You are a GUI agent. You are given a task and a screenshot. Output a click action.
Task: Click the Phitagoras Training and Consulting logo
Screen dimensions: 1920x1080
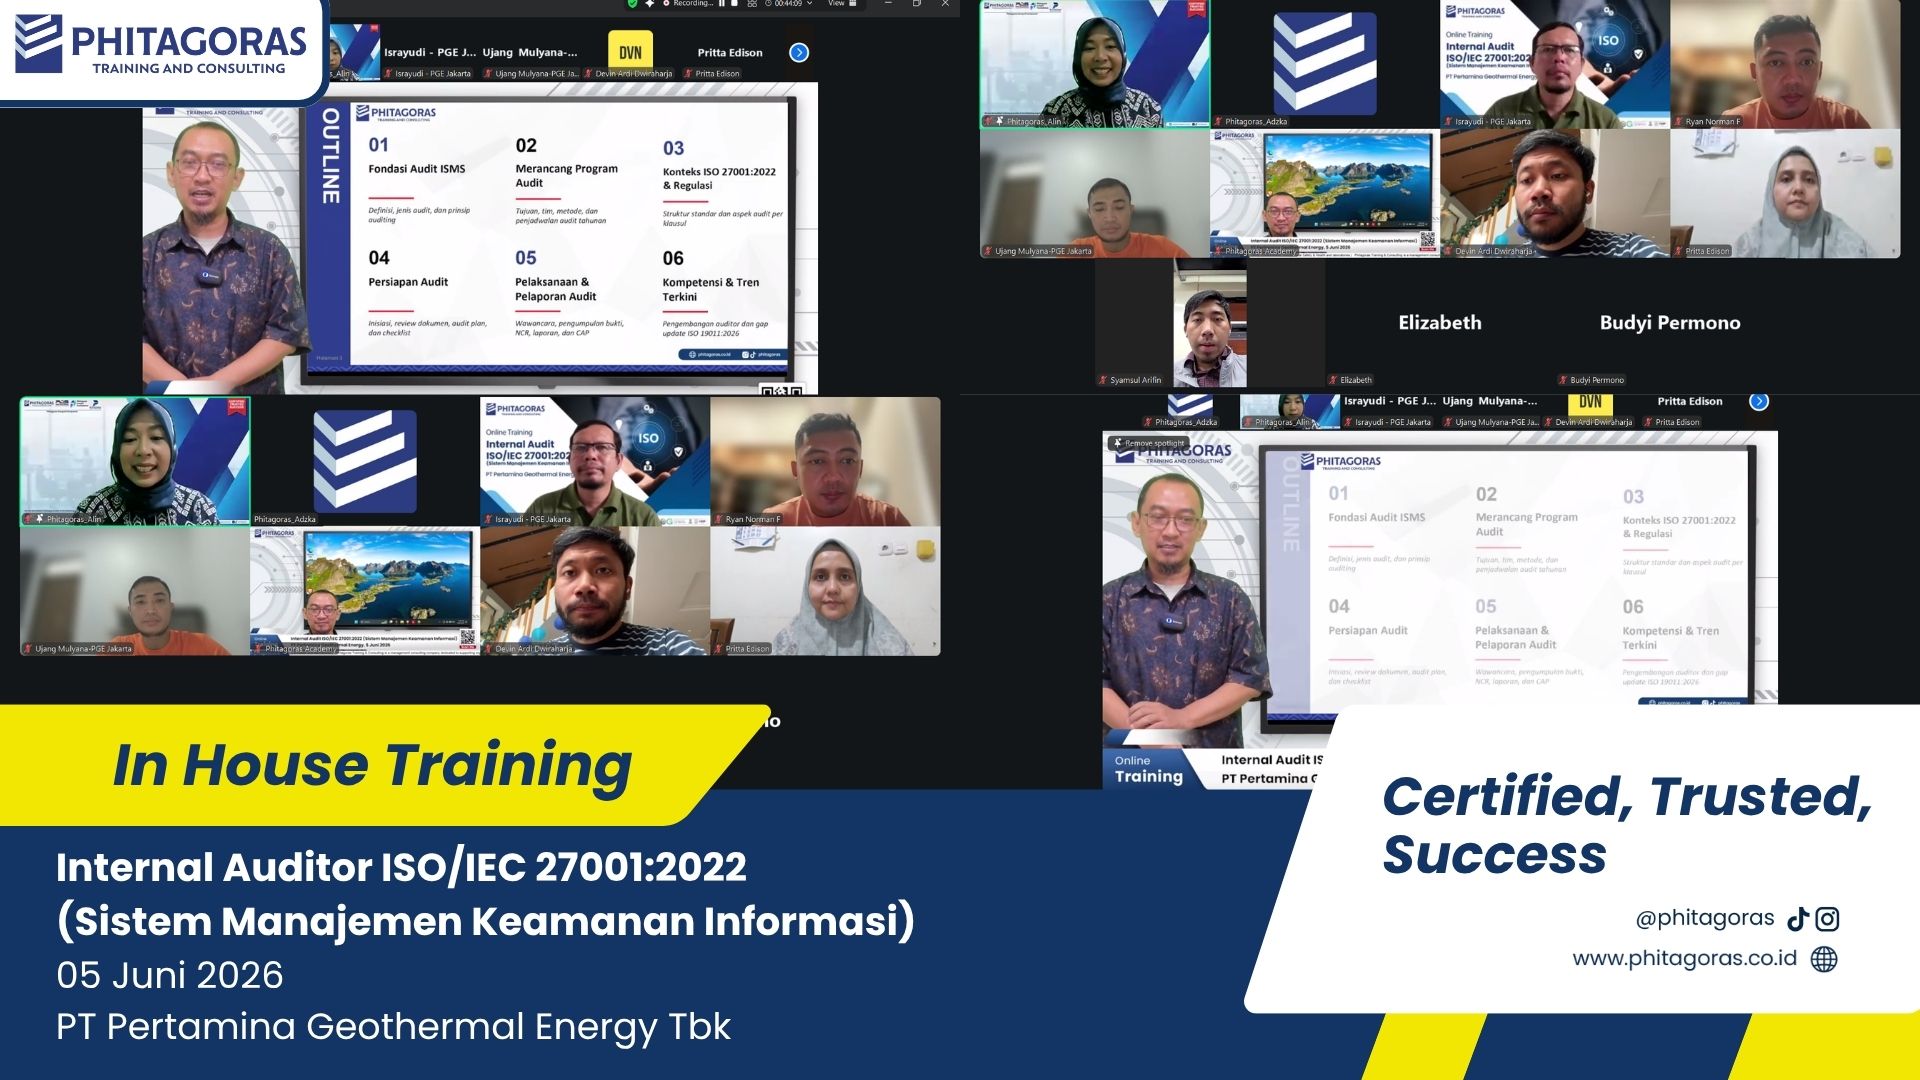161,45
